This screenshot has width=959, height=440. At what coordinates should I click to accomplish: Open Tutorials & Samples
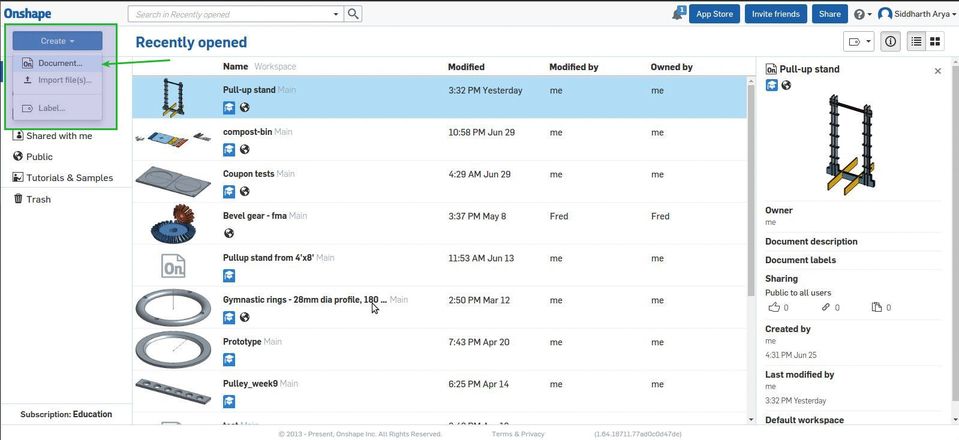63,177
